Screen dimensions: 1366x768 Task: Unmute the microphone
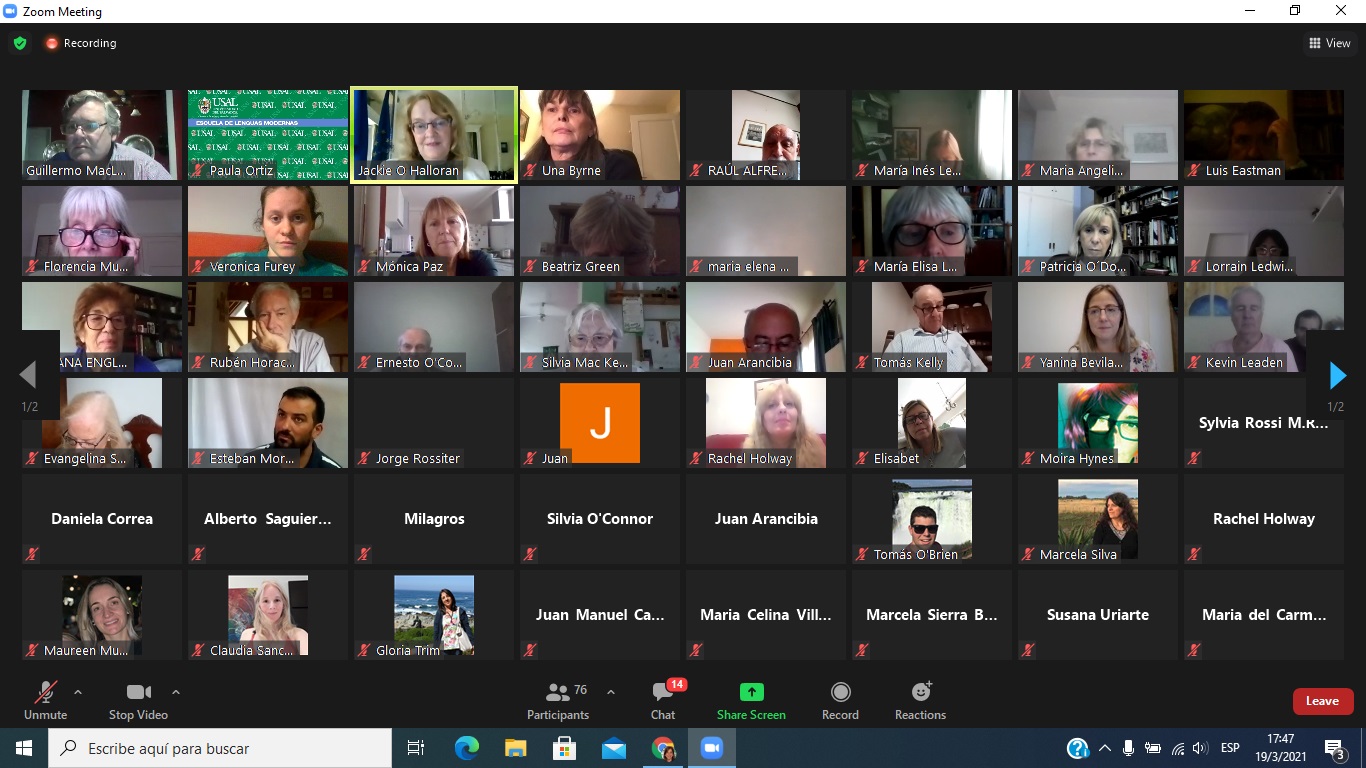coord(45,700)
